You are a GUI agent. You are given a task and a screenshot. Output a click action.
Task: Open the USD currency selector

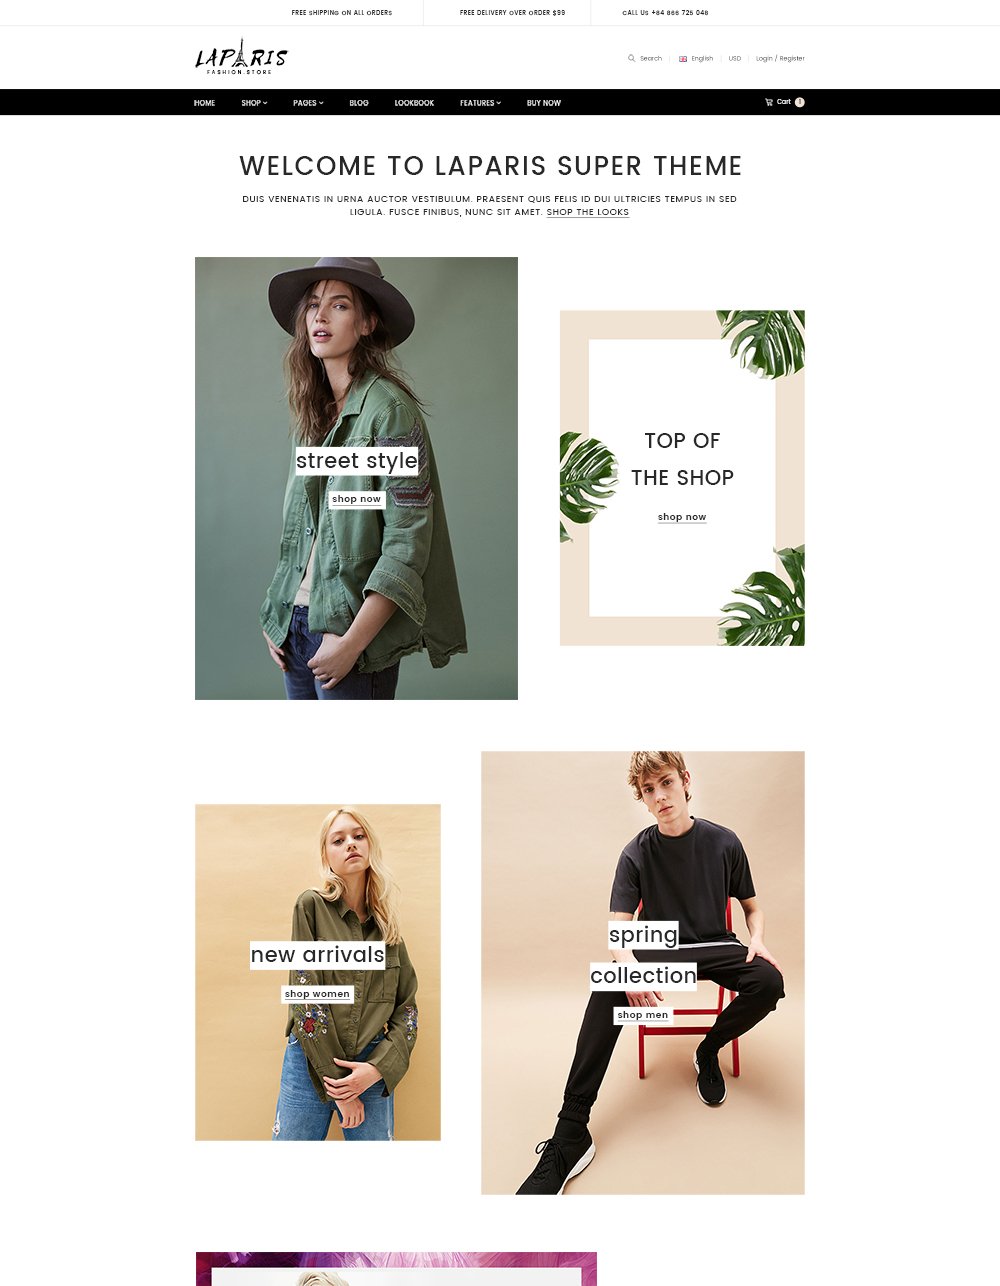coord(735,59)
